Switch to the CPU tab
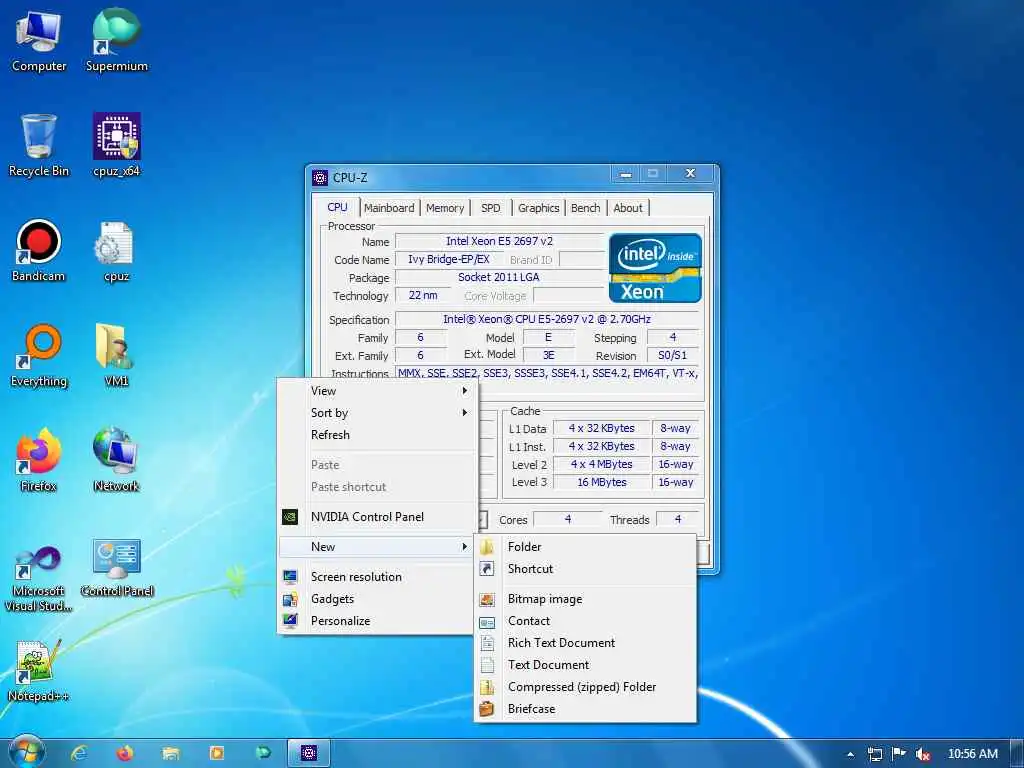This screenshot has height=768, width=1024. 337,207
